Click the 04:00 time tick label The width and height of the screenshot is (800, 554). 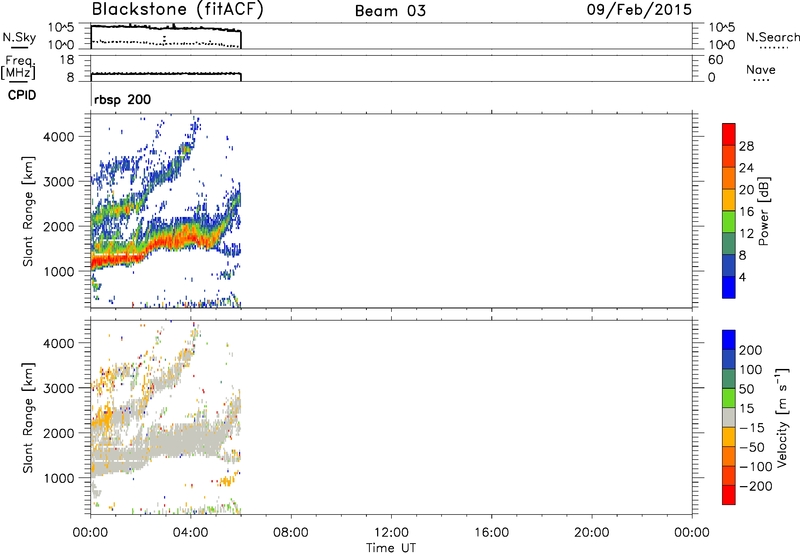click(x=190, y=533)
